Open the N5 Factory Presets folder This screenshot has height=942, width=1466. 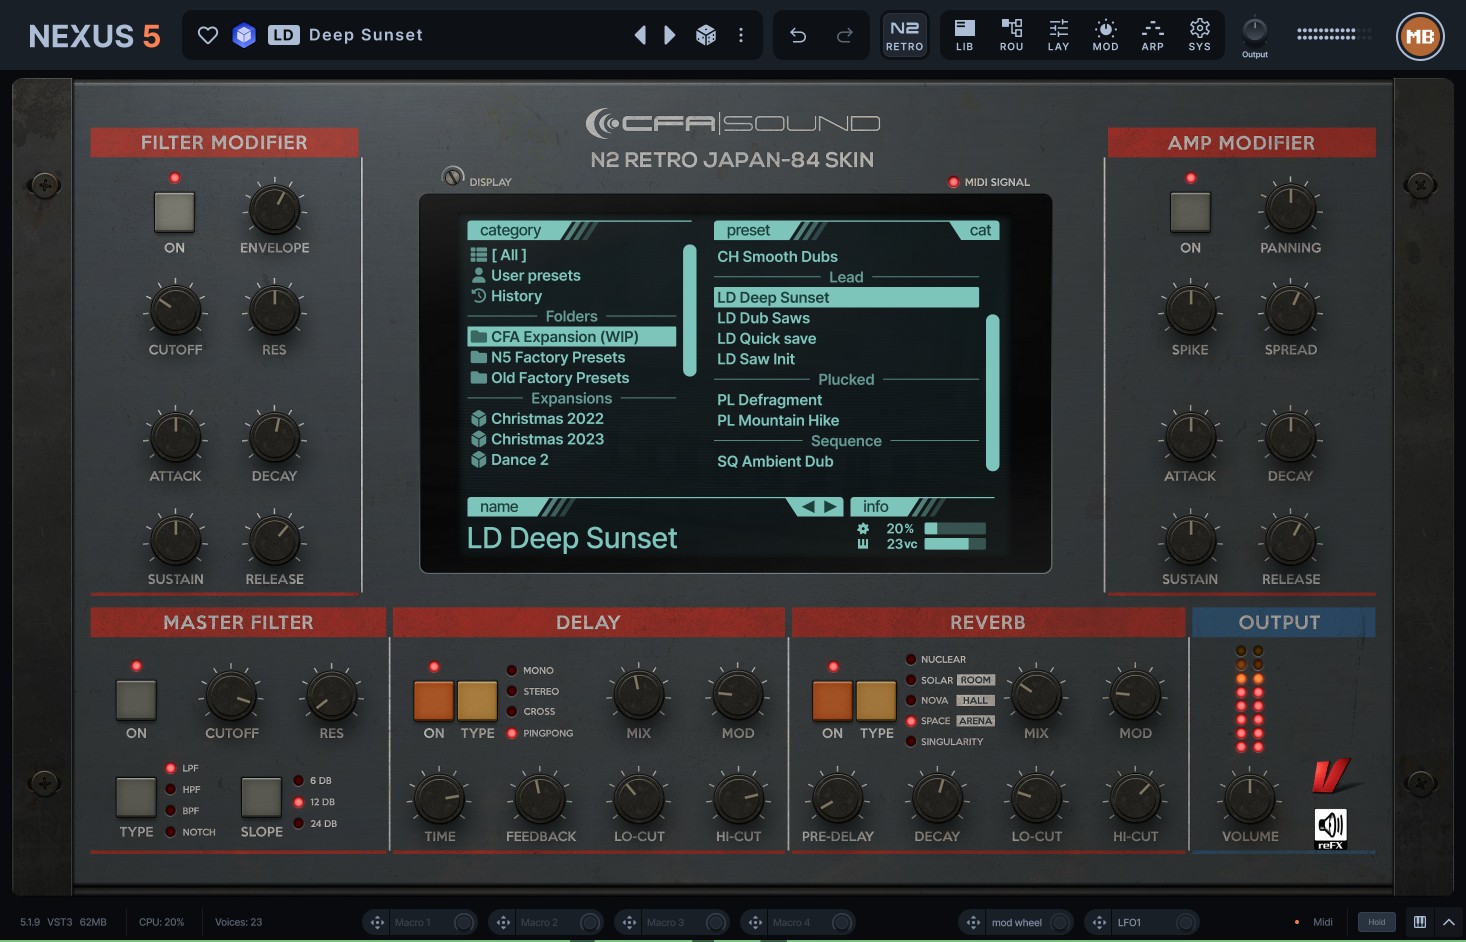572,357
